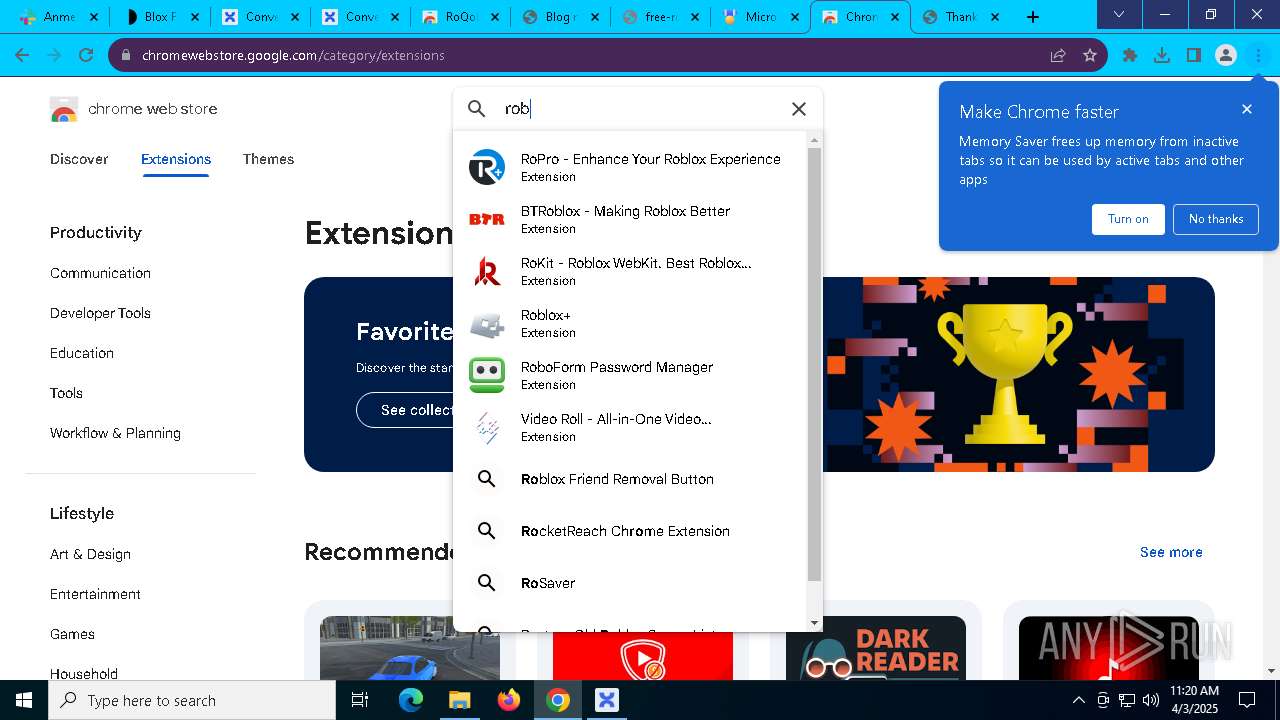Open Communication category
1280x720 pixels.
pyautogui.click(x=100, y=273)
